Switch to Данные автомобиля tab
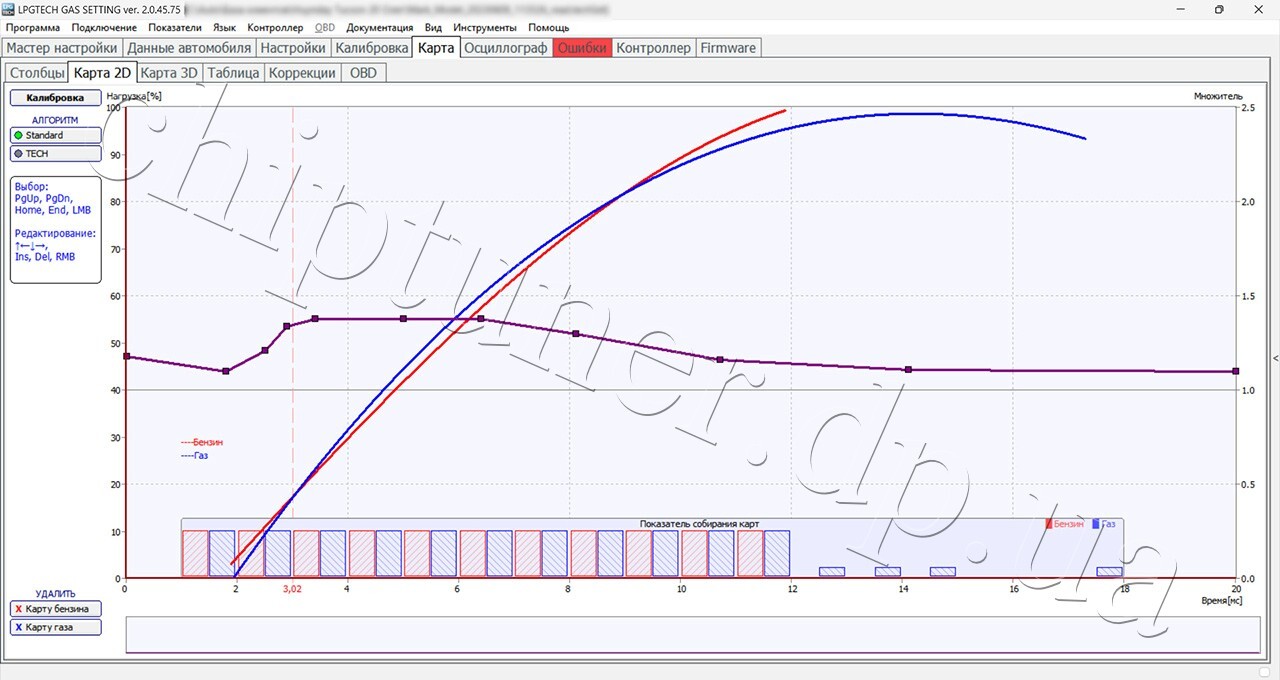This screenshot has height=680, width=1280. pyautogui.click(x=189, y=48)
